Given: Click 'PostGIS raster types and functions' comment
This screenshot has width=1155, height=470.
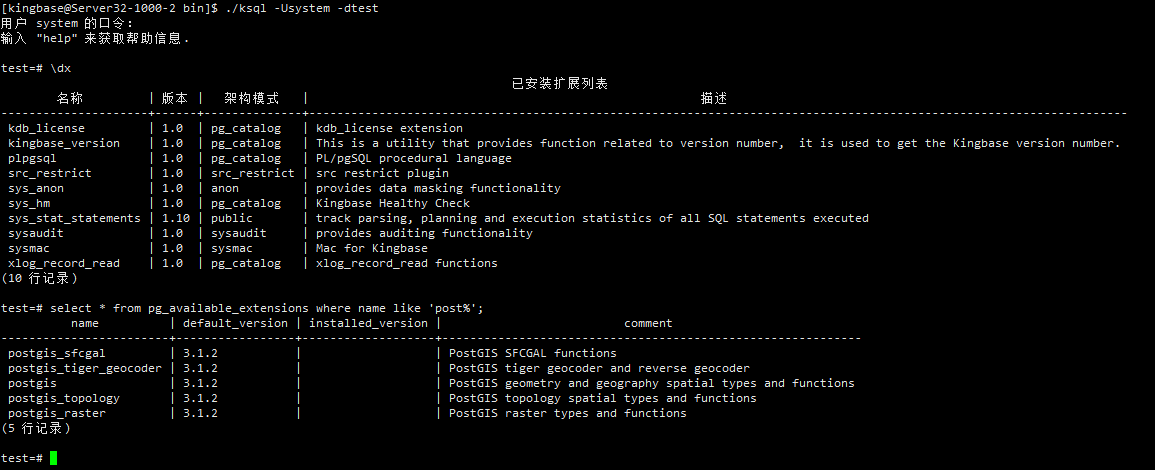Looking at the screenshot, I should tap(568, 413).
